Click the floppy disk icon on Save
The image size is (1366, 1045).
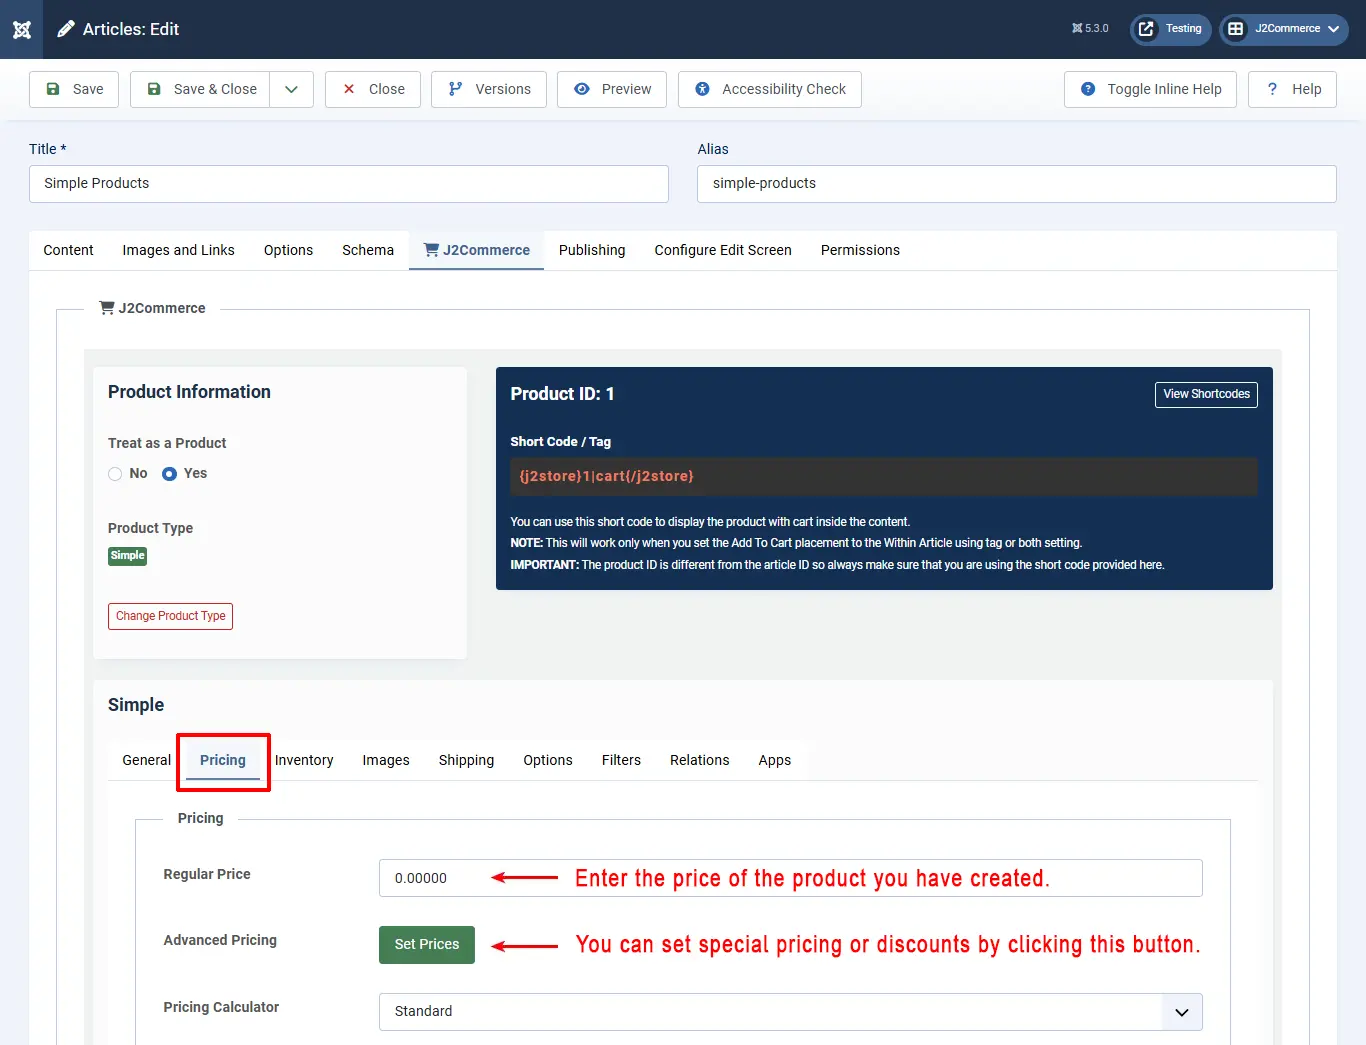(53, 89)
